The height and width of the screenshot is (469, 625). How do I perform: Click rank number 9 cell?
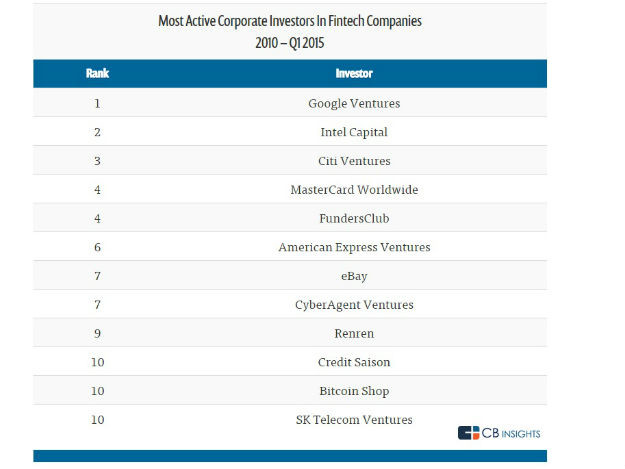(x=98, y=334)
